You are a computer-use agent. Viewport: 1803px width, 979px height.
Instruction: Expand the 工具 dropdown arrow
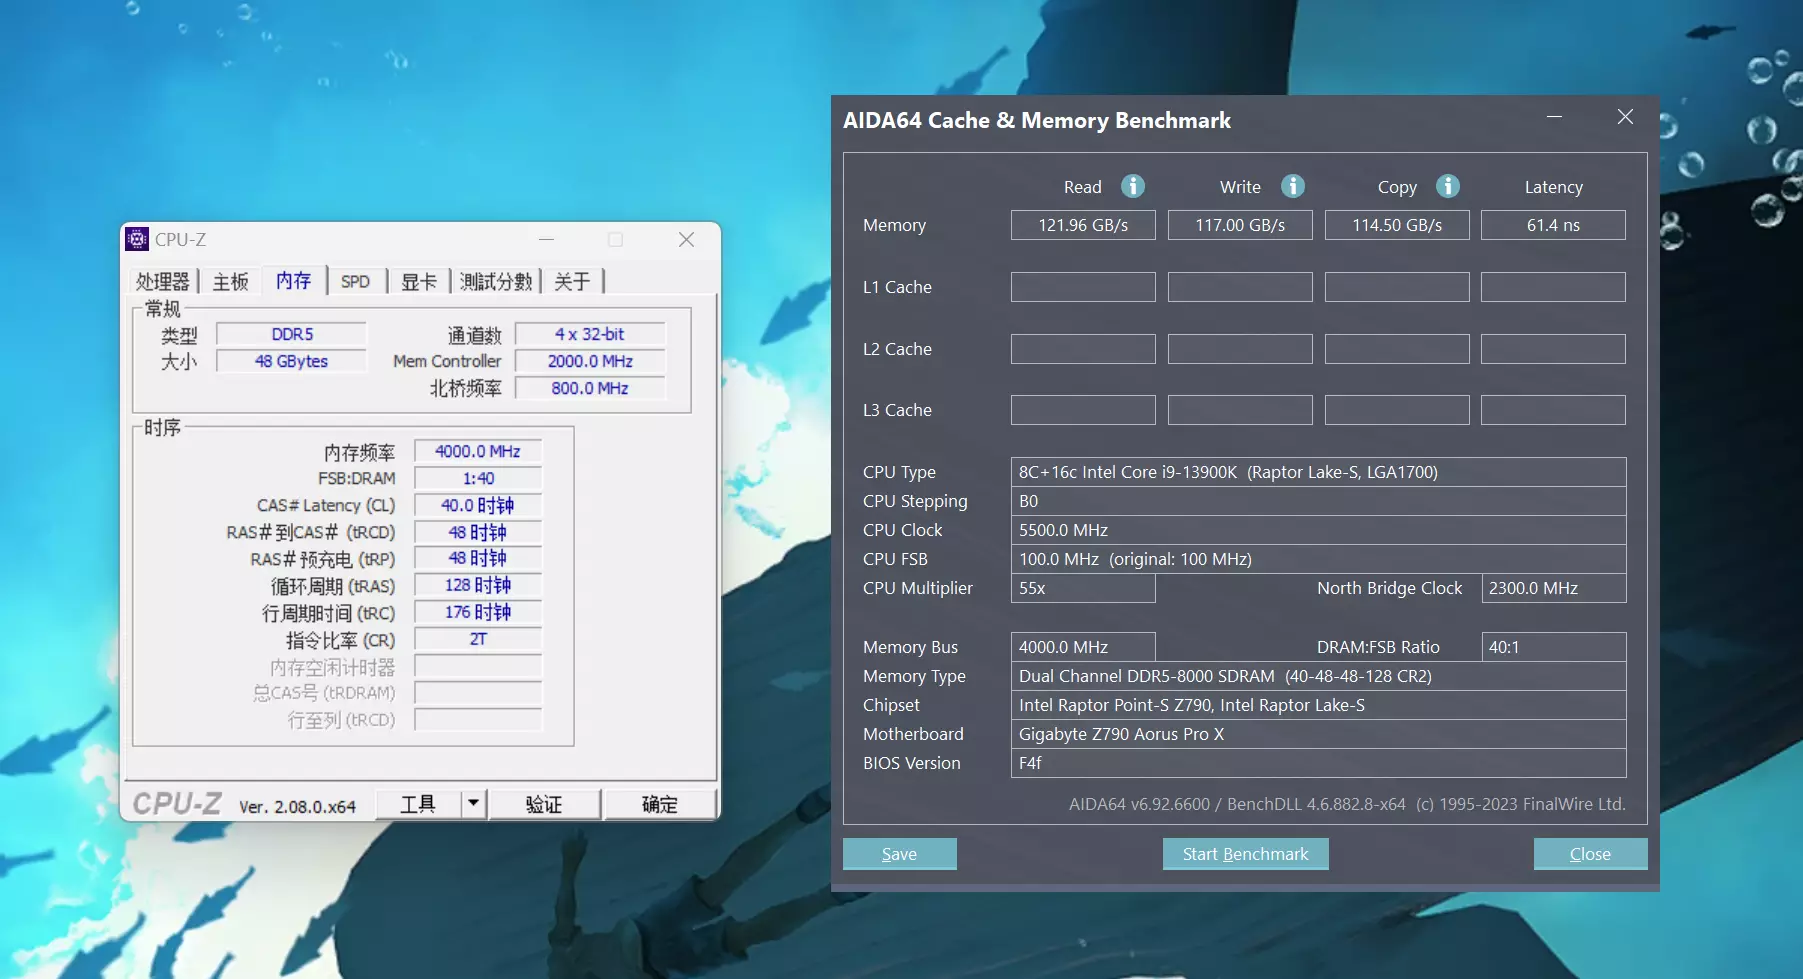click(473, 803)
